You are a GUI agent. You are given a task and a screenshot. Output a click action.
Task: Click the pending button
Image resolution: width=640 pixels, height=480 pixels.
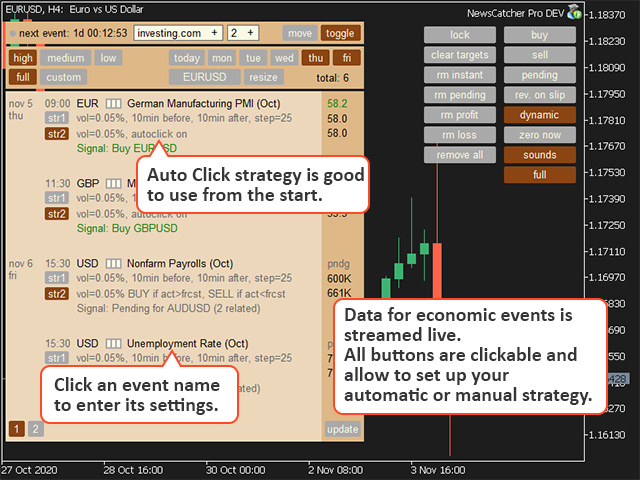[x=540, y=75]
